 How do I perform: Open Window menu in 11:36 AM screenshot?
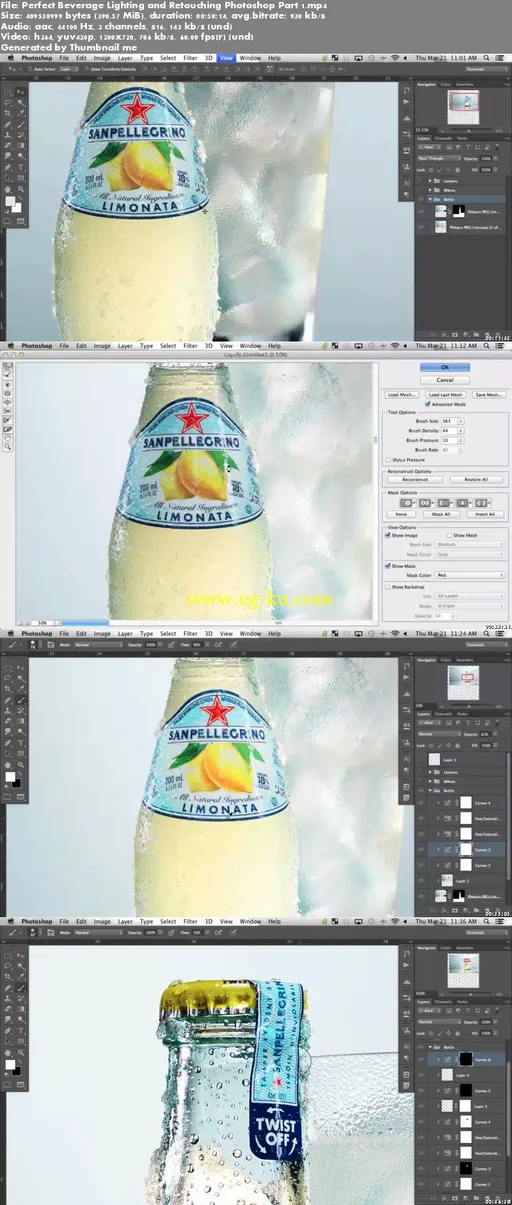(x=251, y=921)
